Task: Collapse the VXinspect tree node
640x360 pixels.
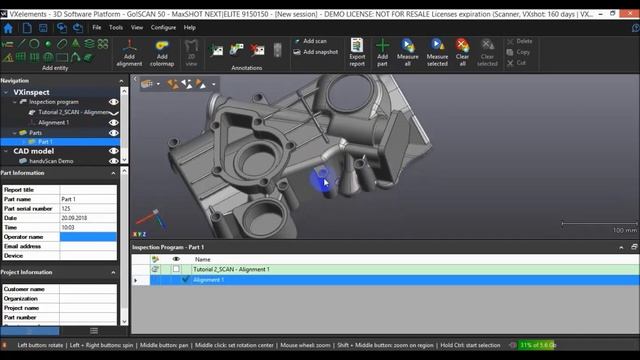Action: (6, 93)
